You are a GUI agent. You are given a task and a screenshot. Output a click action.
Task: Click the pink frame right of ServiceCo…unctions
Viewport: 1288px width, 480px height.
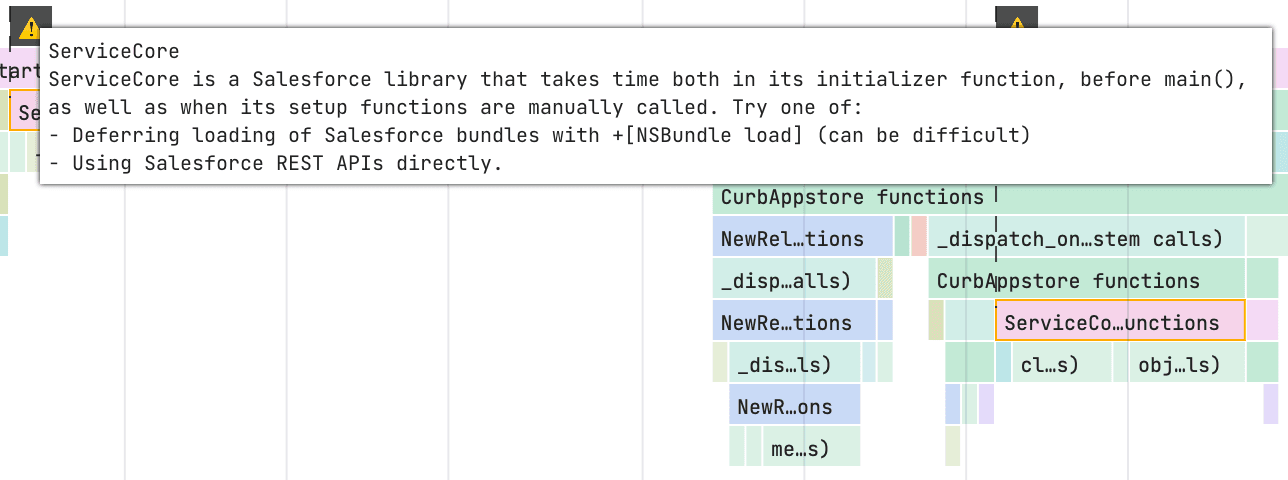coord(1261,322)
